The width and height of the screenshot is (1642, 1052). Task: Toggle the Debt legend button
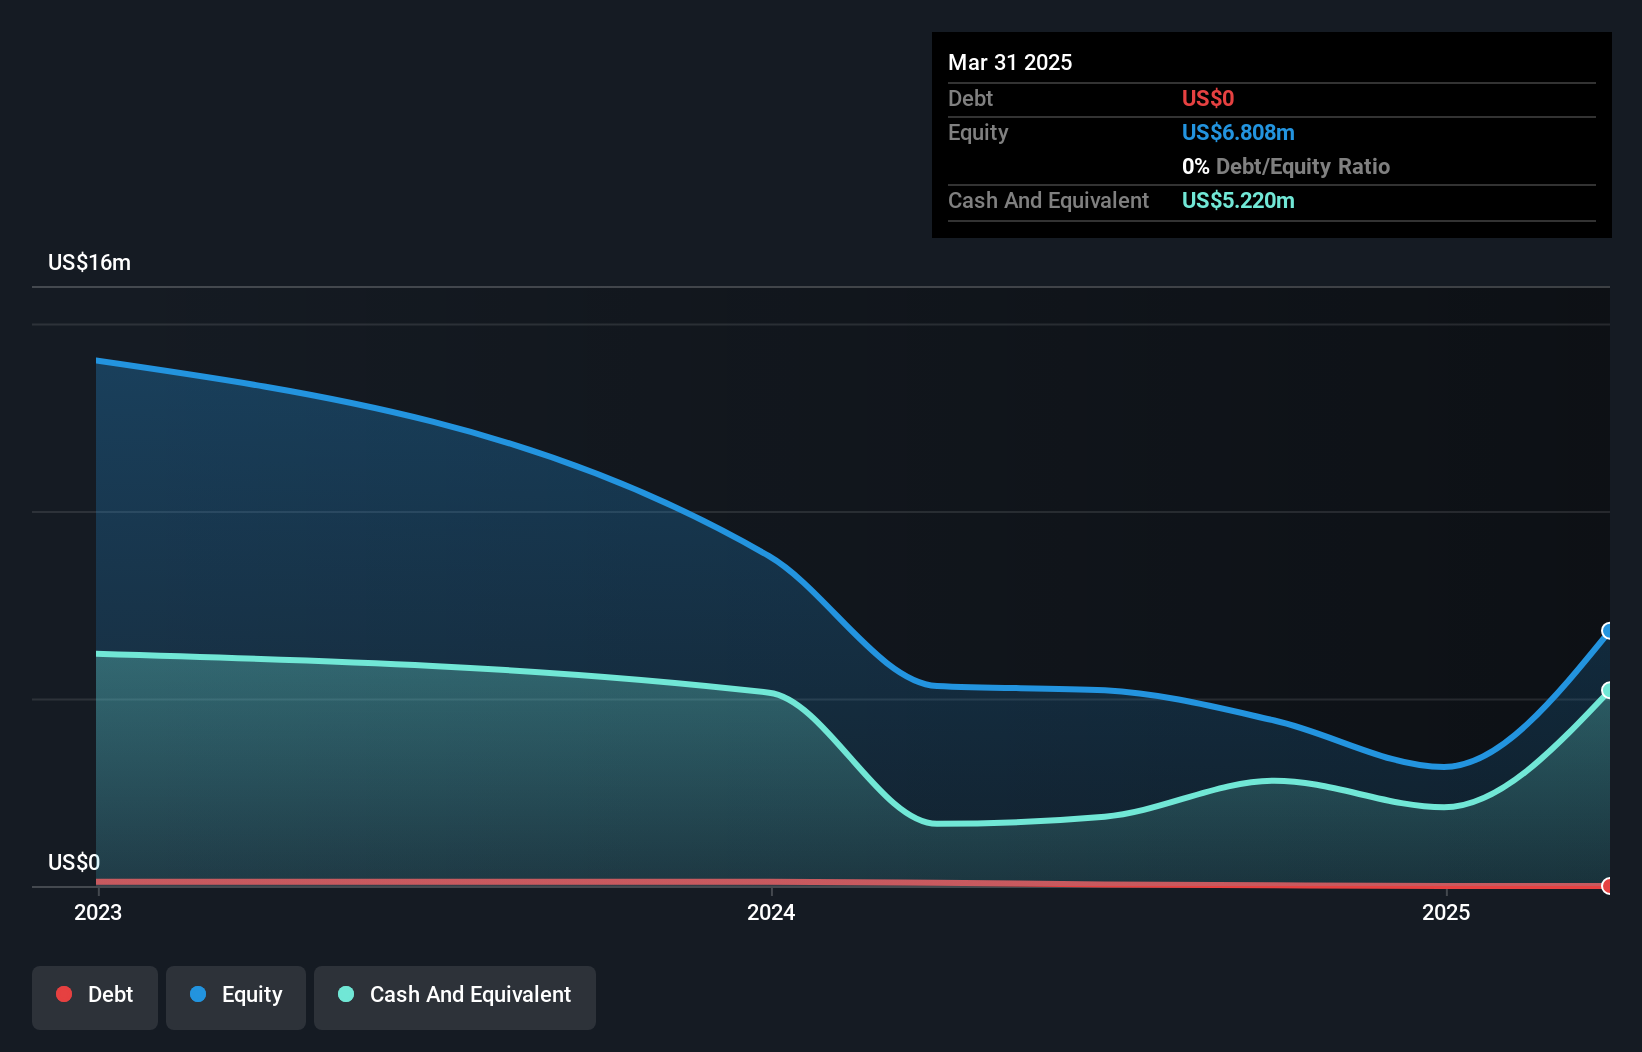click(95, 997)
